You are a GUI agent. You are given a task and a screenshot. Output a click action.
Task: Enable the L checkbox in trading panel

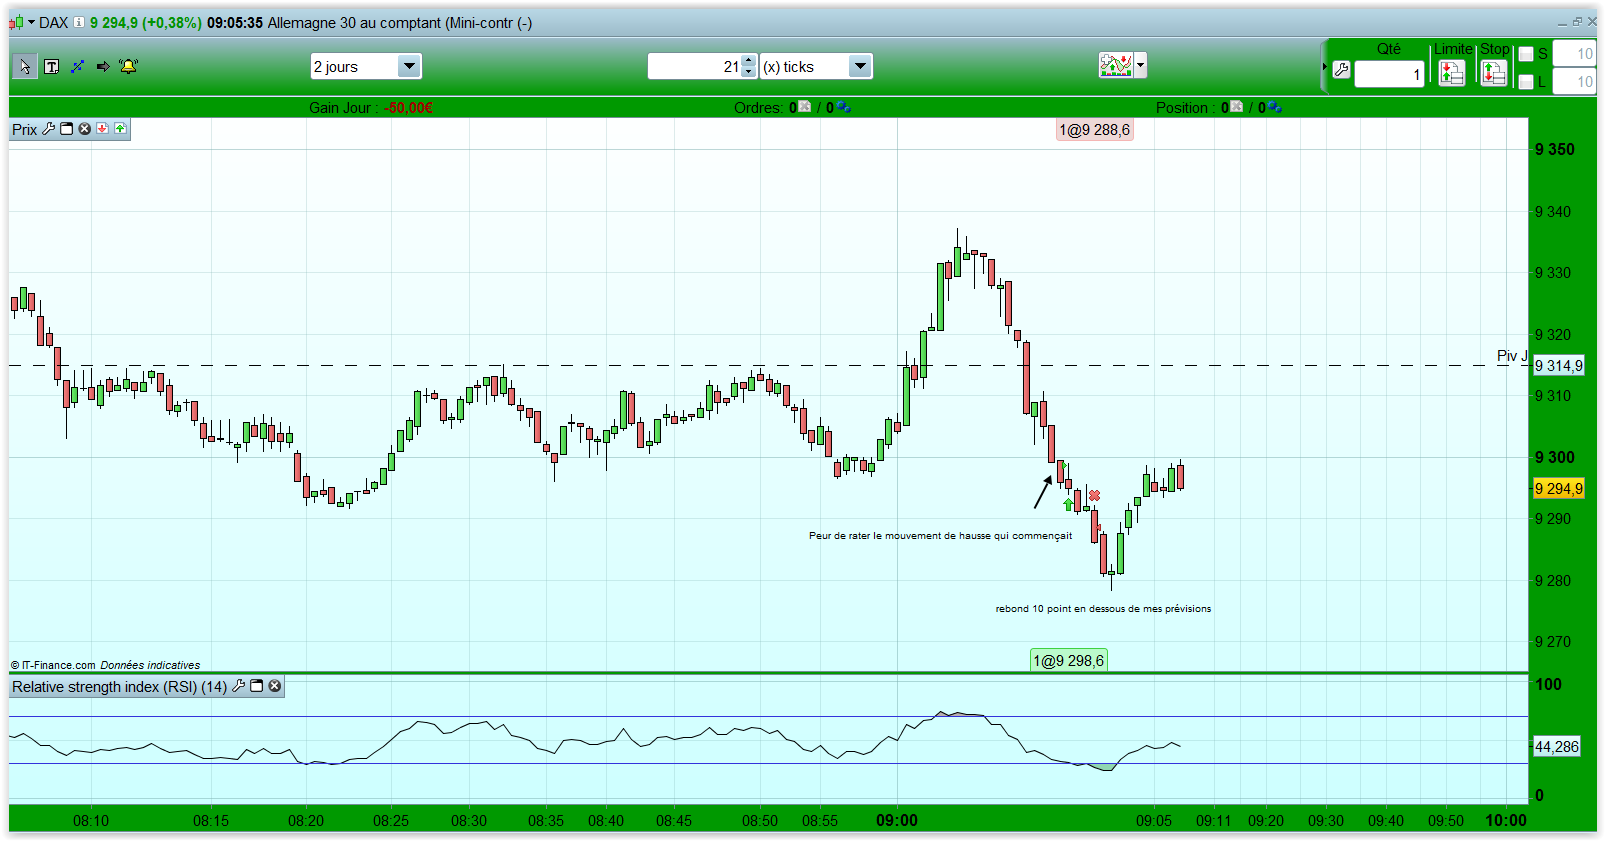(x=1526, y=82)
